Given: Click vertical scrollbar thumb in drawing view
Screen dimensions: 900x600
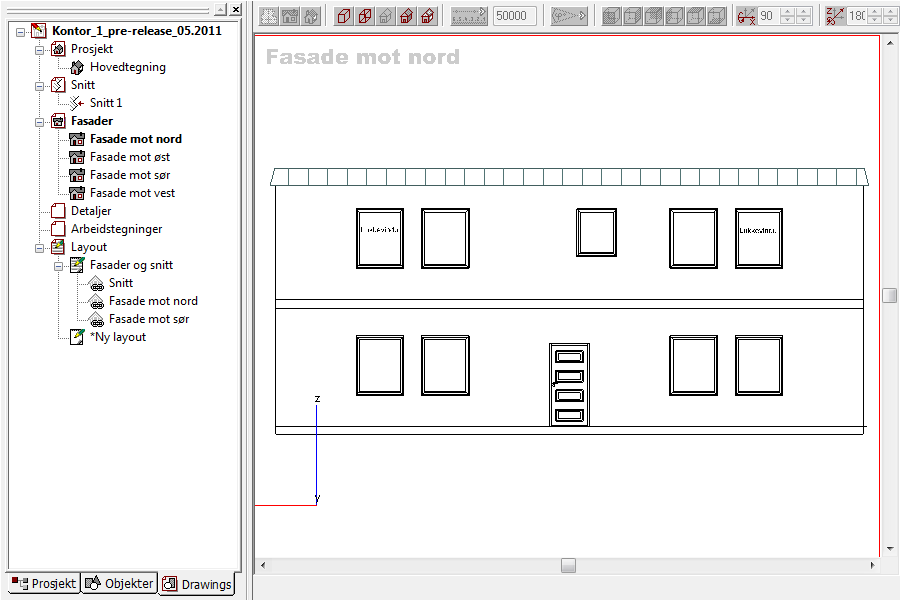Looking at the screenshot, I should [x=889, y=295].
